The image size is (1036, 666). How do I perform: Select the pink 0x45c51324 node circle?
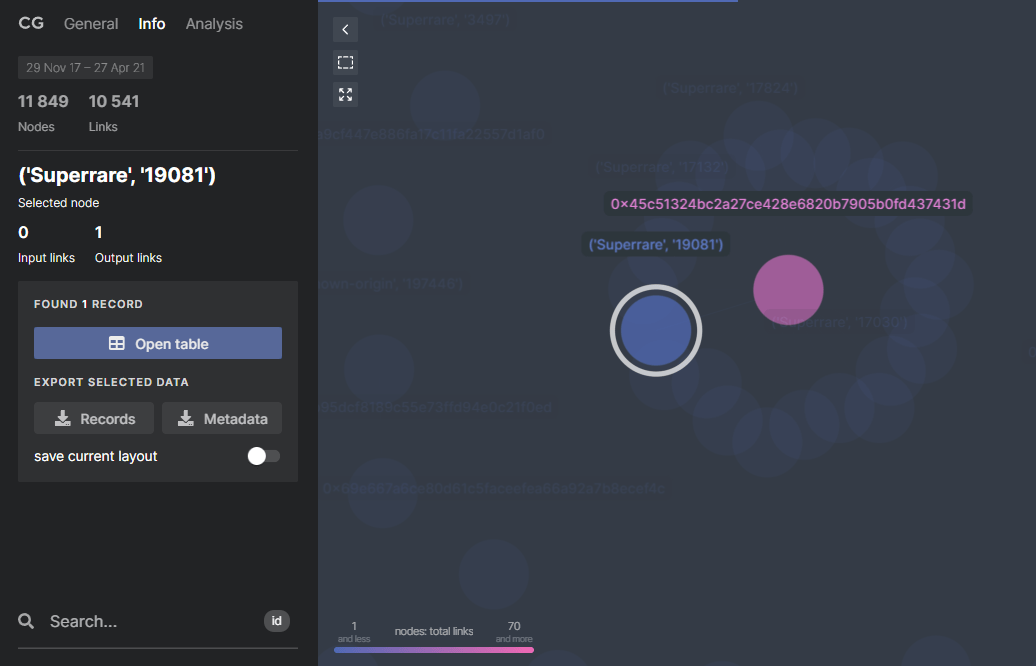[x=788, y=290]
